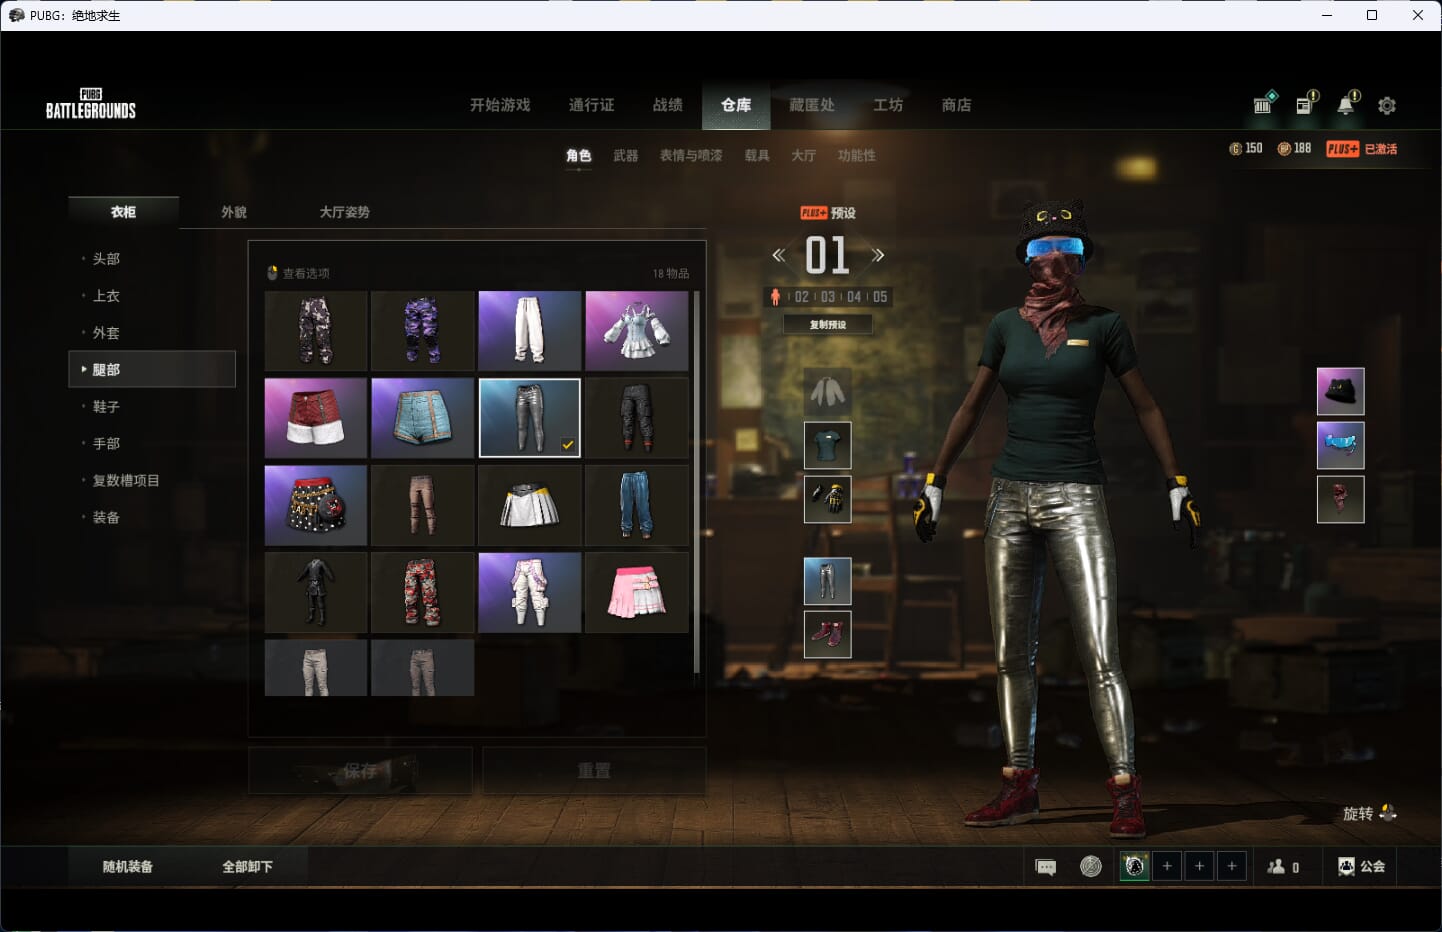
Task: Switch to preset 05
Action: [880, 297]
